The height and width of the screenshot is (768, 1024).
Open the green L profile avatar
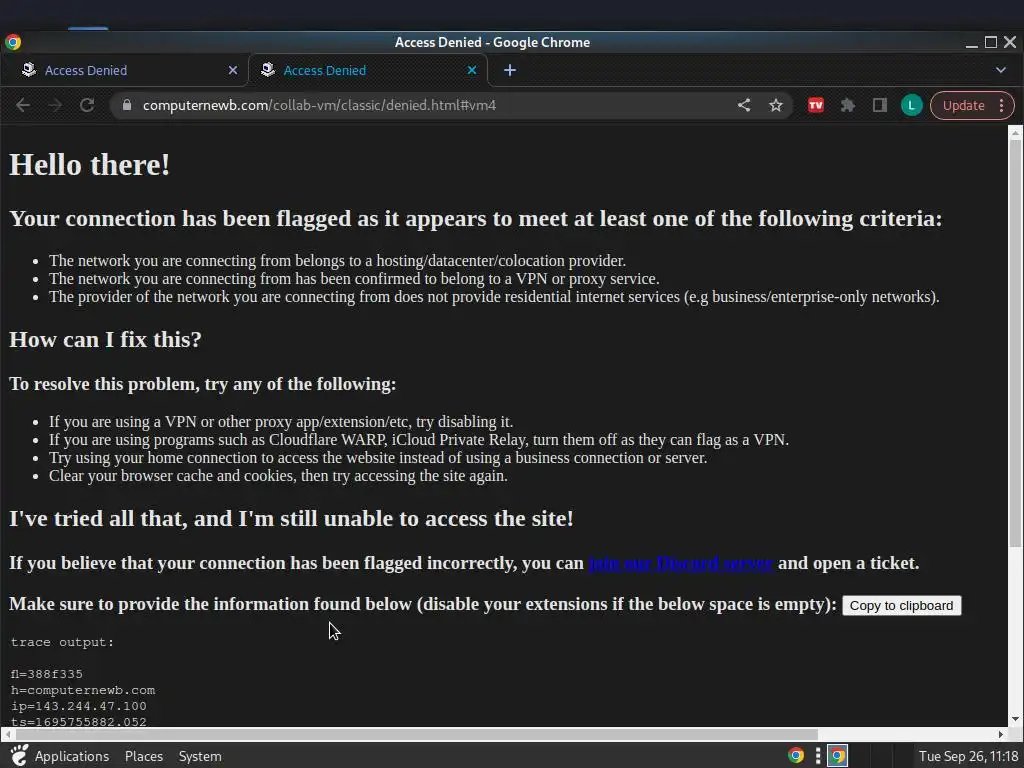912,105
